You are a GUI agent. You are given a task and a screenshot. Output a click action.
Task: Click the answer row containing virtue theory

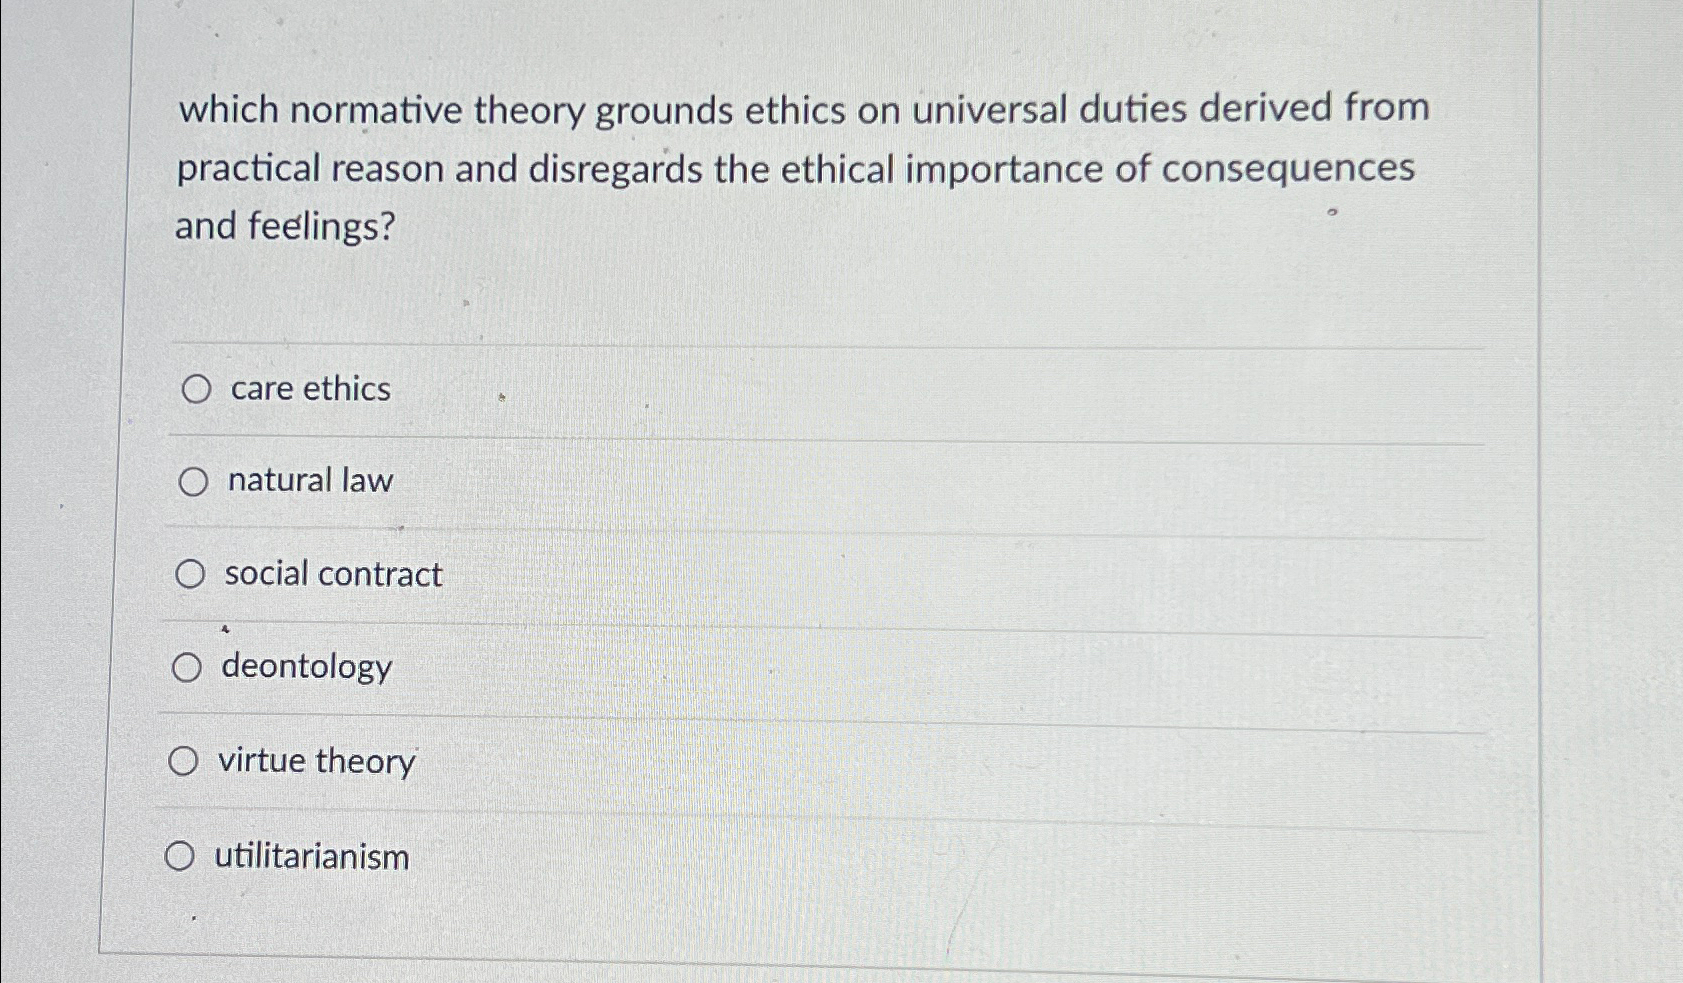(x=700, y=761)
